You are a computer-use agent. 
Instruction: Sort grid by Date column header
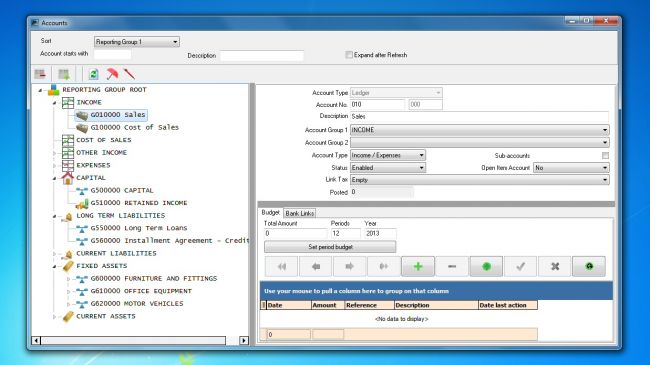[x=289, y=305]
